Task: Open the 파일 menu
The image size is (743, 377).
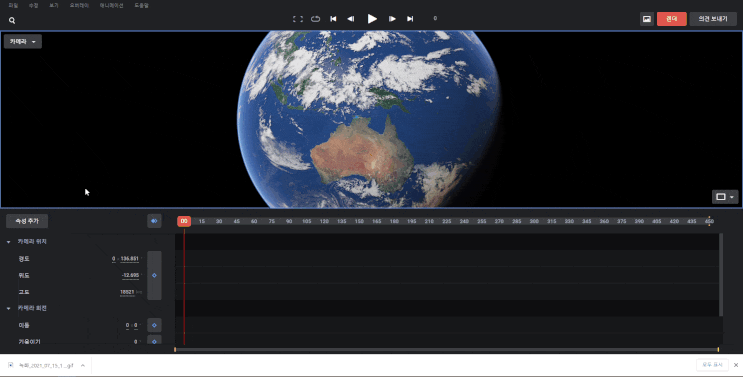Action: tap(13, 6)
